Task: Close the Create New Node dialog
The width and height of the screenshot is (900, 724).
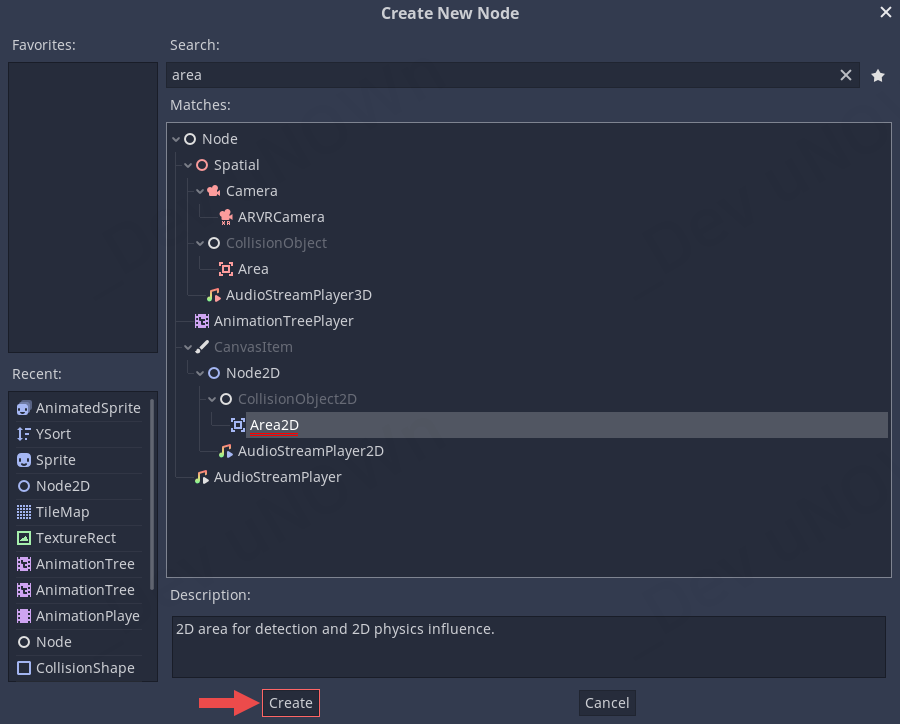Action: point(886,12)
